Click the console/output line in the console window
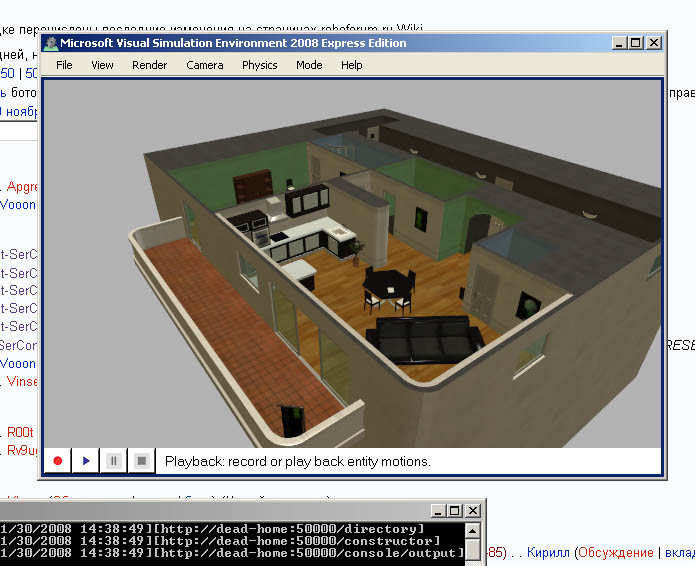 (x=232, y=553)
